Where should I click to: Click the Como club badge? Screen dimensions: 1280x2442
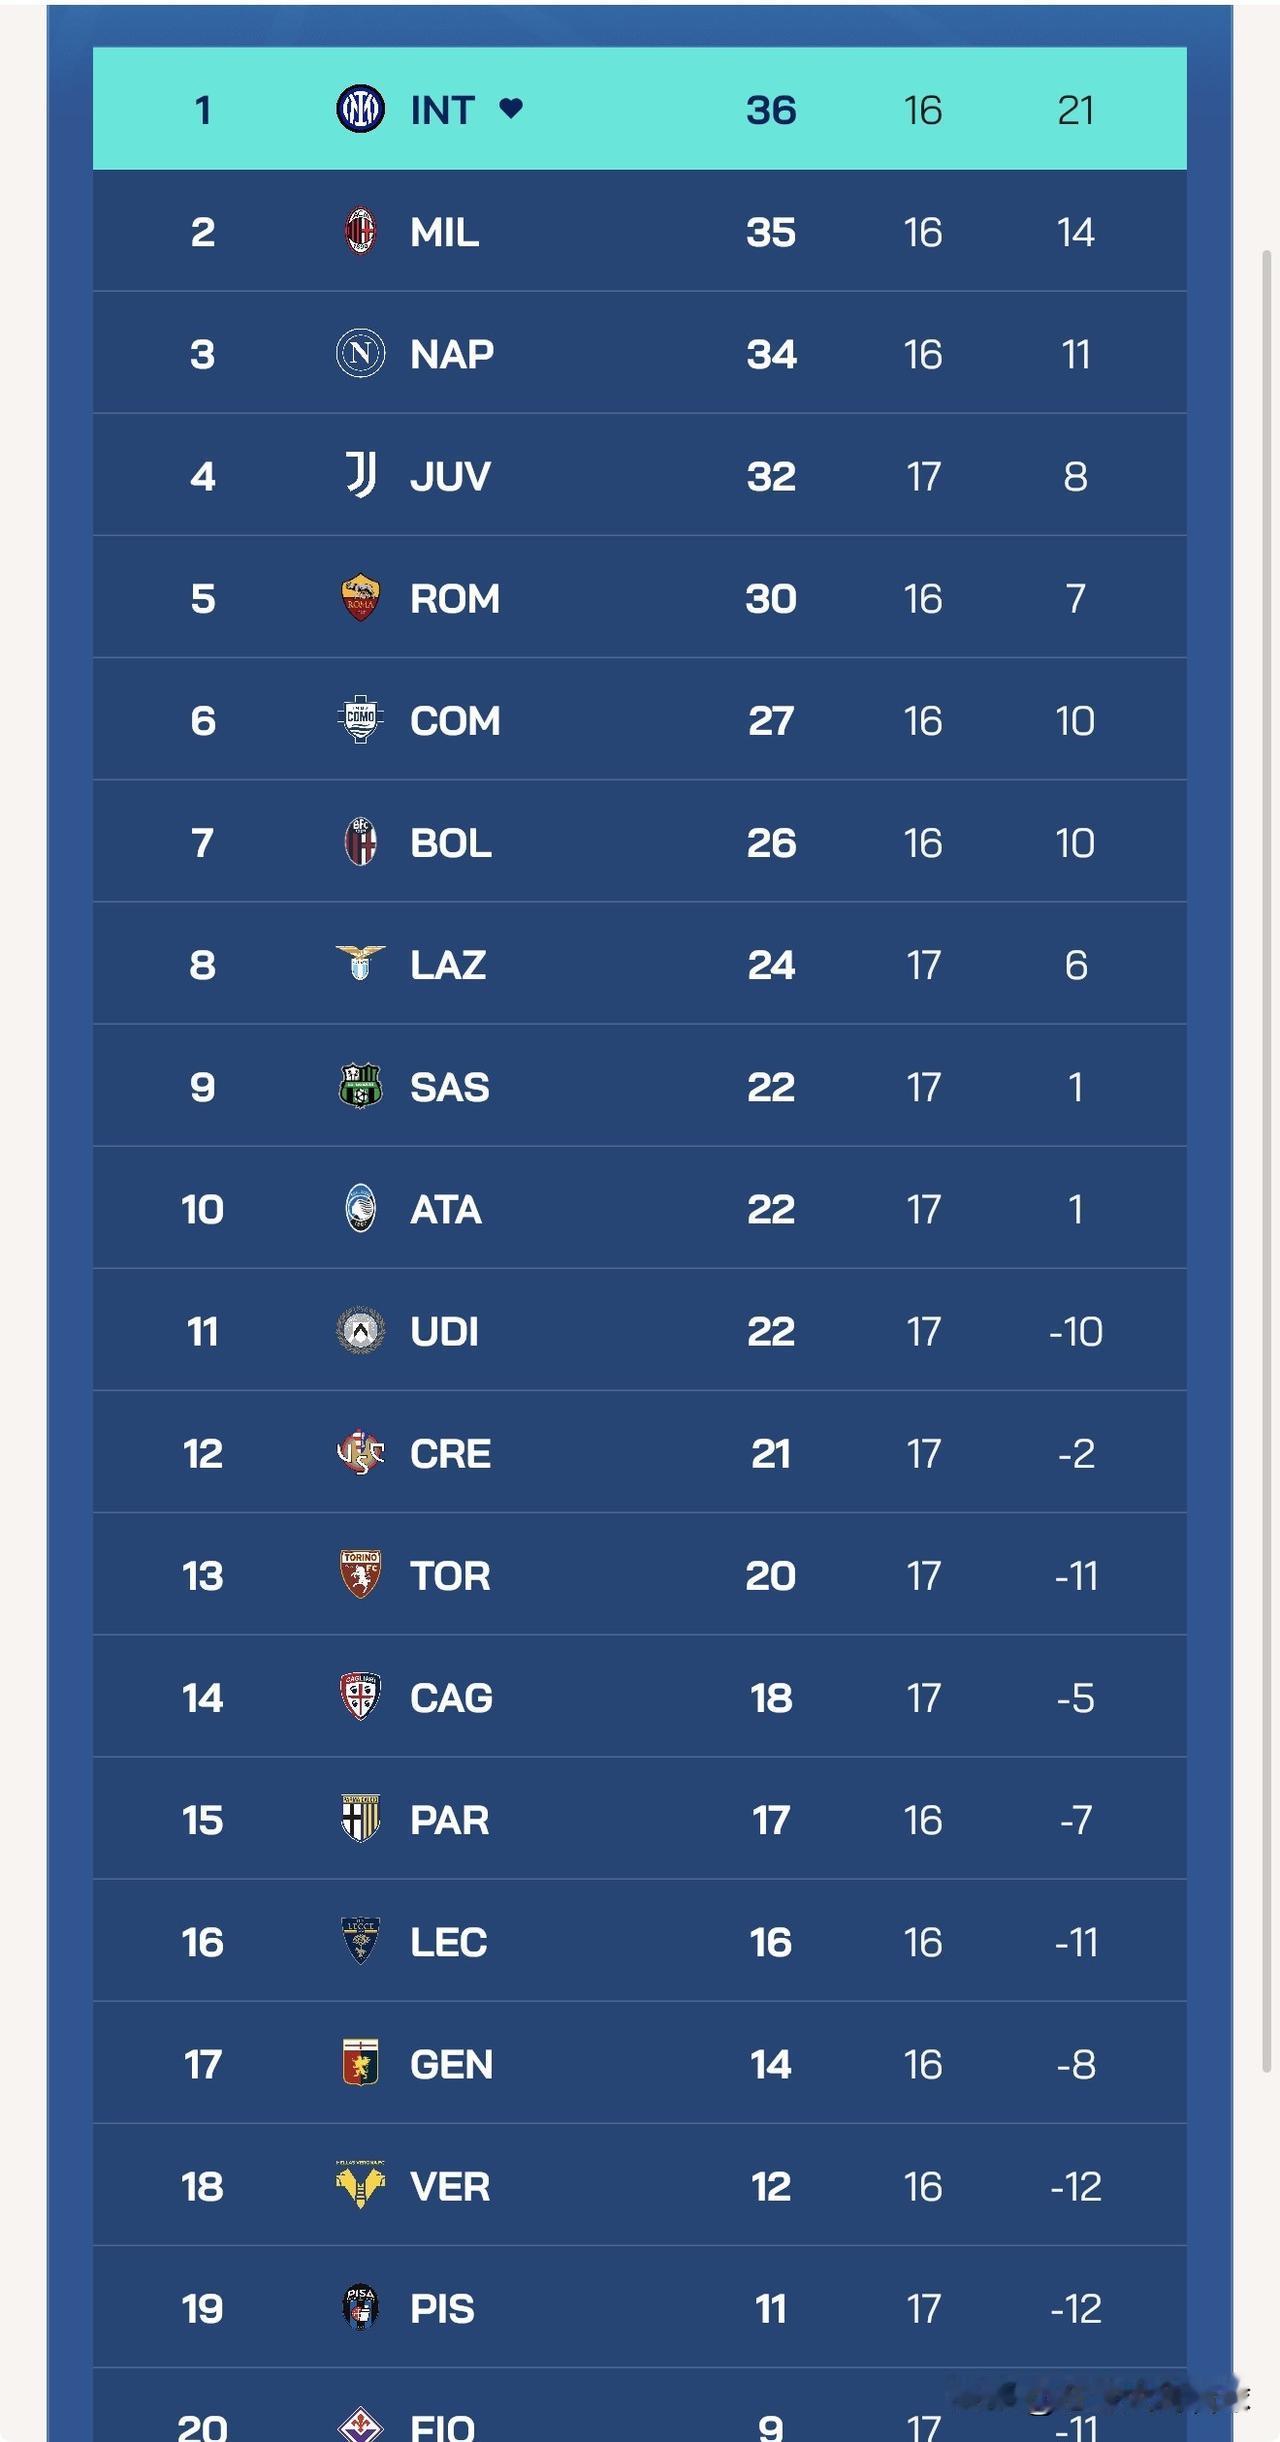click(x=360, y=719)
